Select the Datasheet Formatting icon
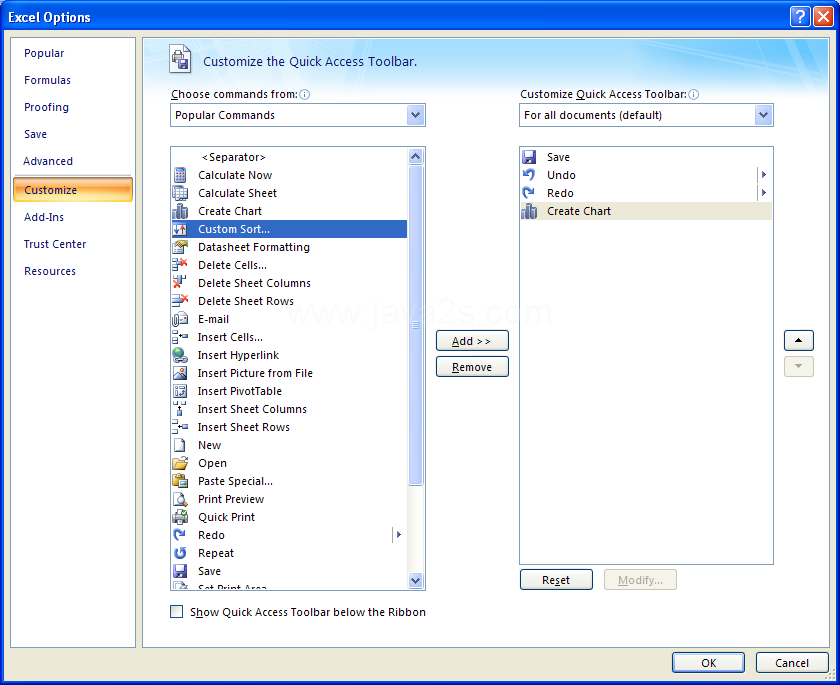Screen dimensions: 840x685 tap(180, 247)
